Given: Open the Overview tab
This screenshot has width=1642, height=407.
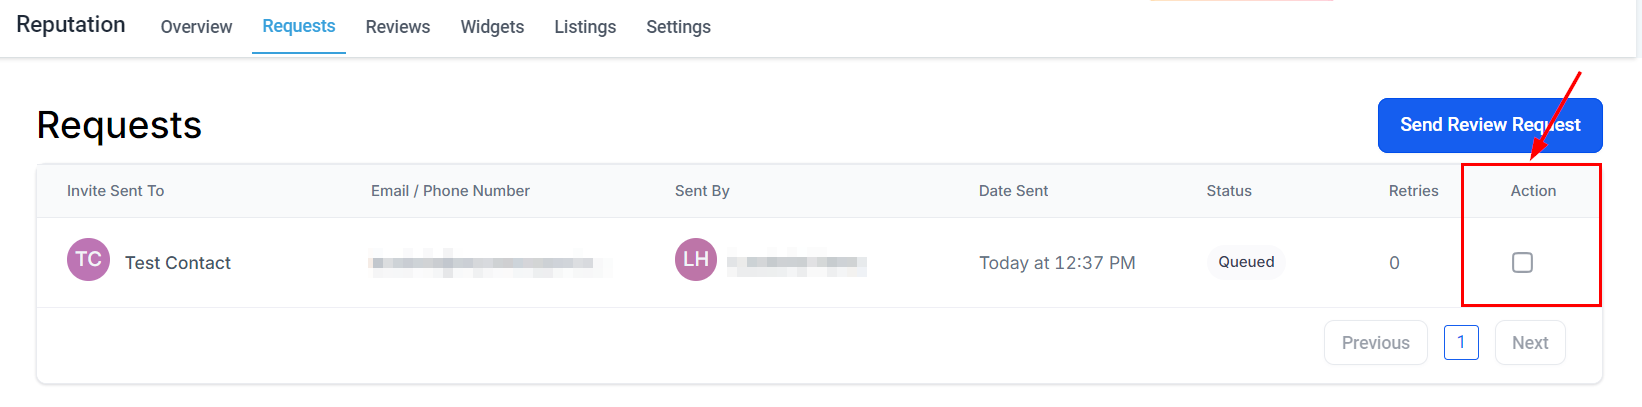Looking at the screenshot, I should click(196, 27).
